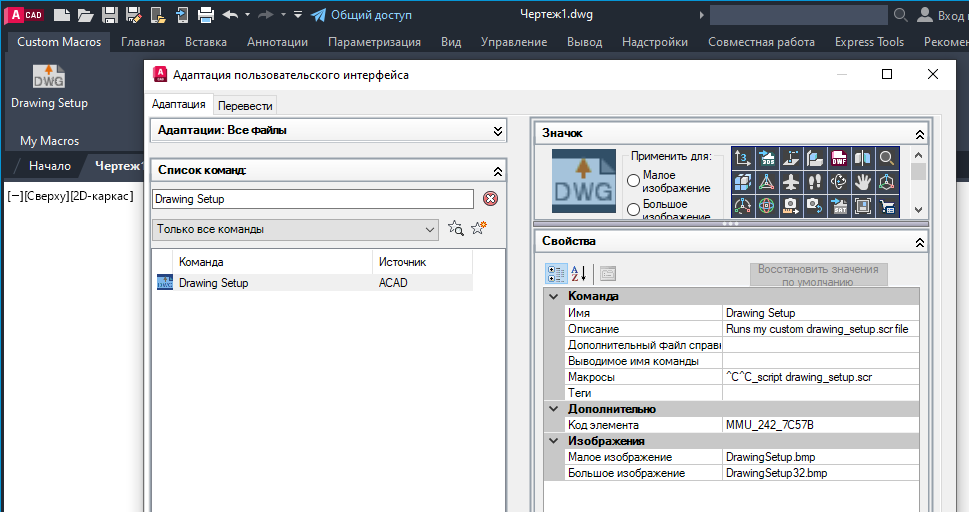969x512 pixels.
Task: Click the Plot printer icon
Action: click(206, 15)
